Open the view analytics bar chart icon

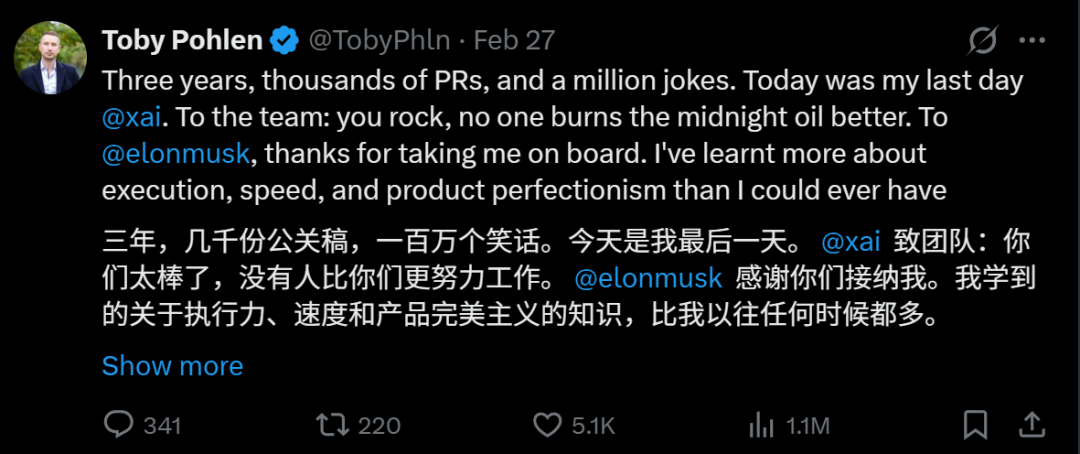click(x=762, y=425)
